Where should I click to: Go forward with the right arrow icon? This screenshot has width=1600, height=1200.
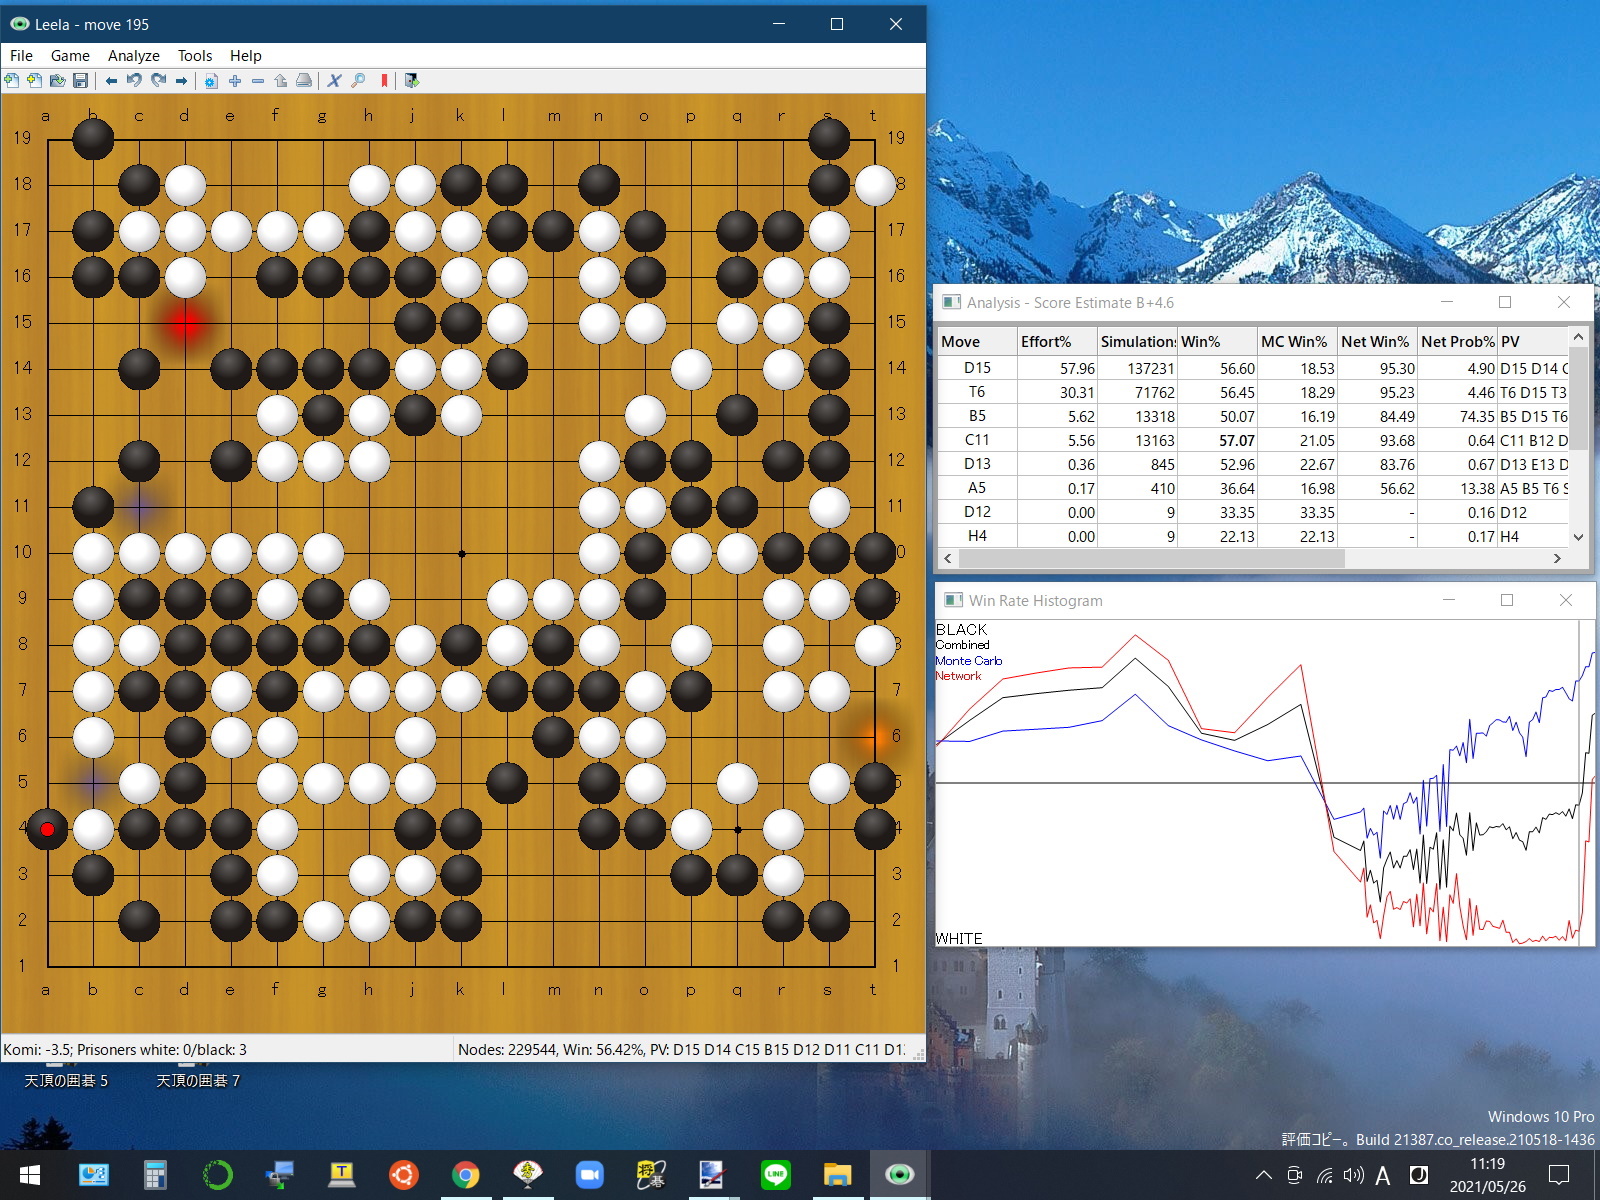(x=181, y=81)
